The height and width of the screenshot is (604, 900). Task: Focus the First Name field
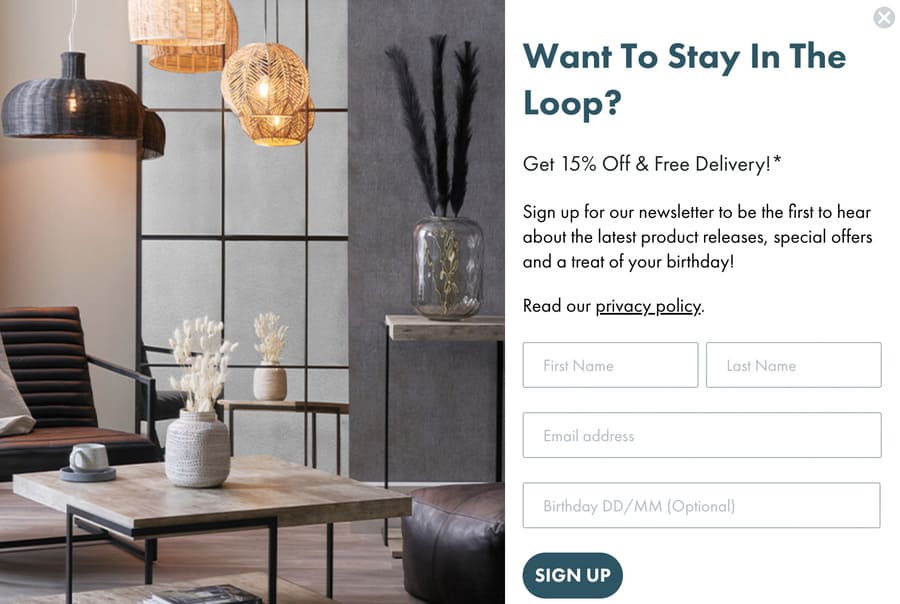coord(610,365)
